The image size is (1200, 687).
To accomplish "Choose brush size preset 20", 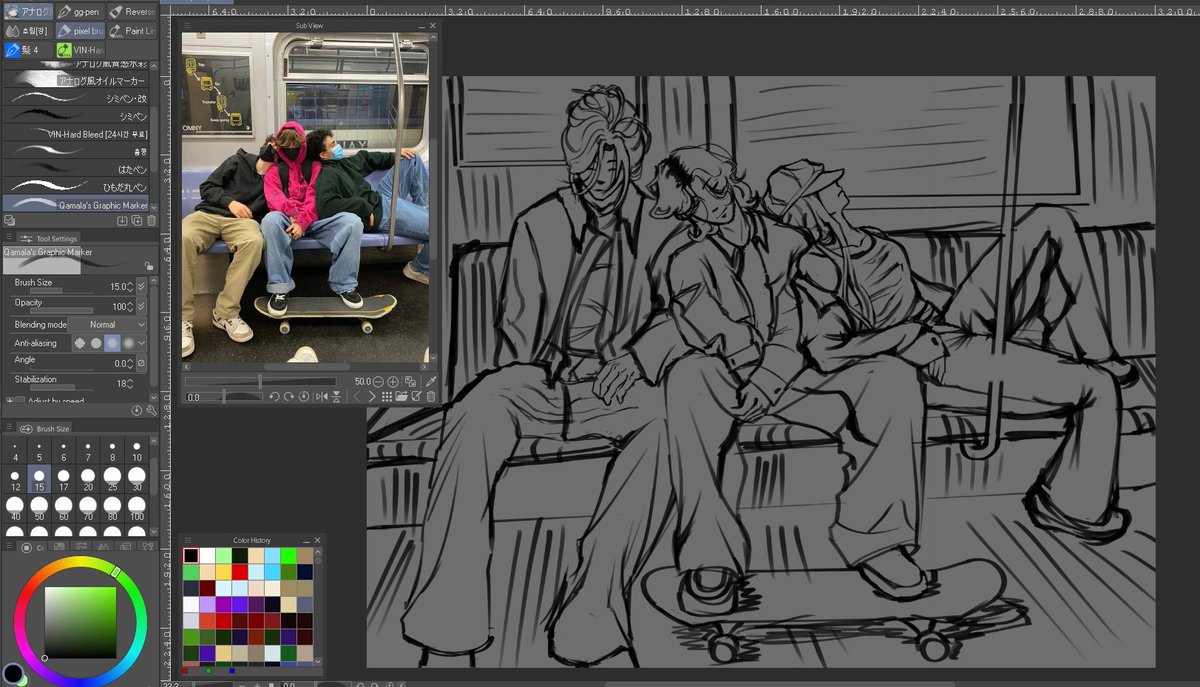I will pyautogui.click(x=88, y=479).
